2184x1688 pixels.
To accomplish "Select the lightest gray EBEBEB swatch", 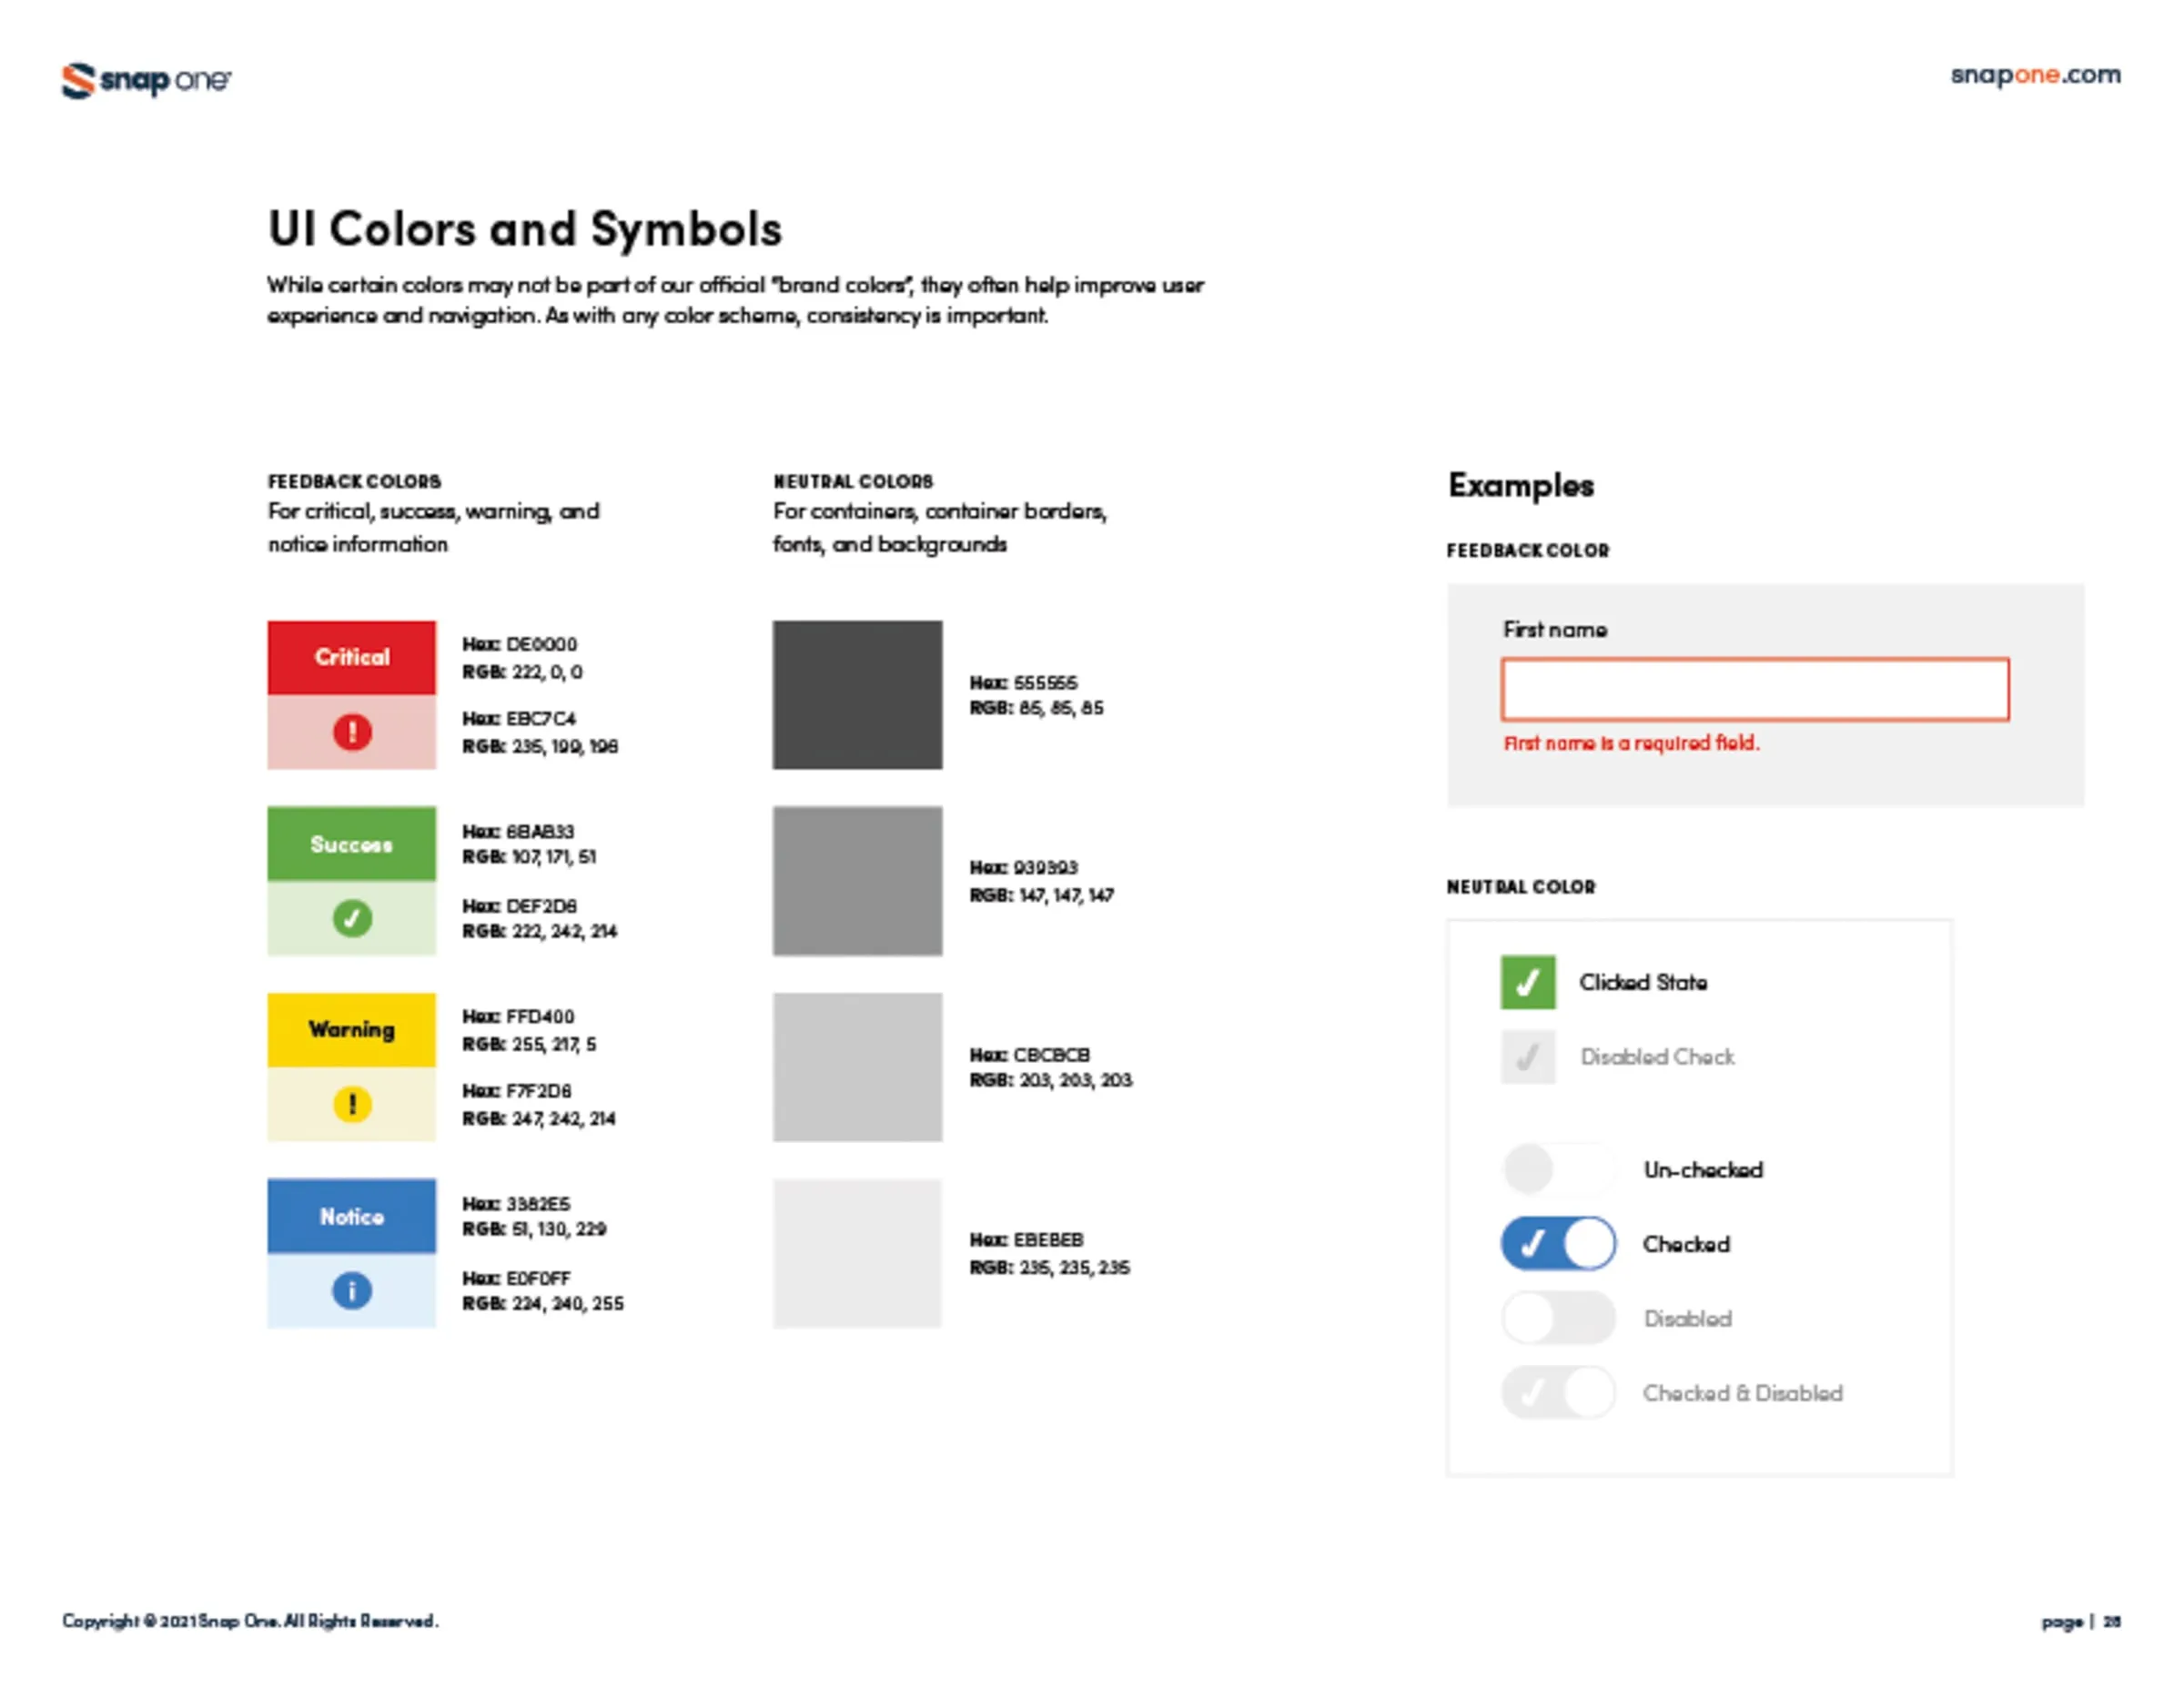I will (x=857, y=1253).
